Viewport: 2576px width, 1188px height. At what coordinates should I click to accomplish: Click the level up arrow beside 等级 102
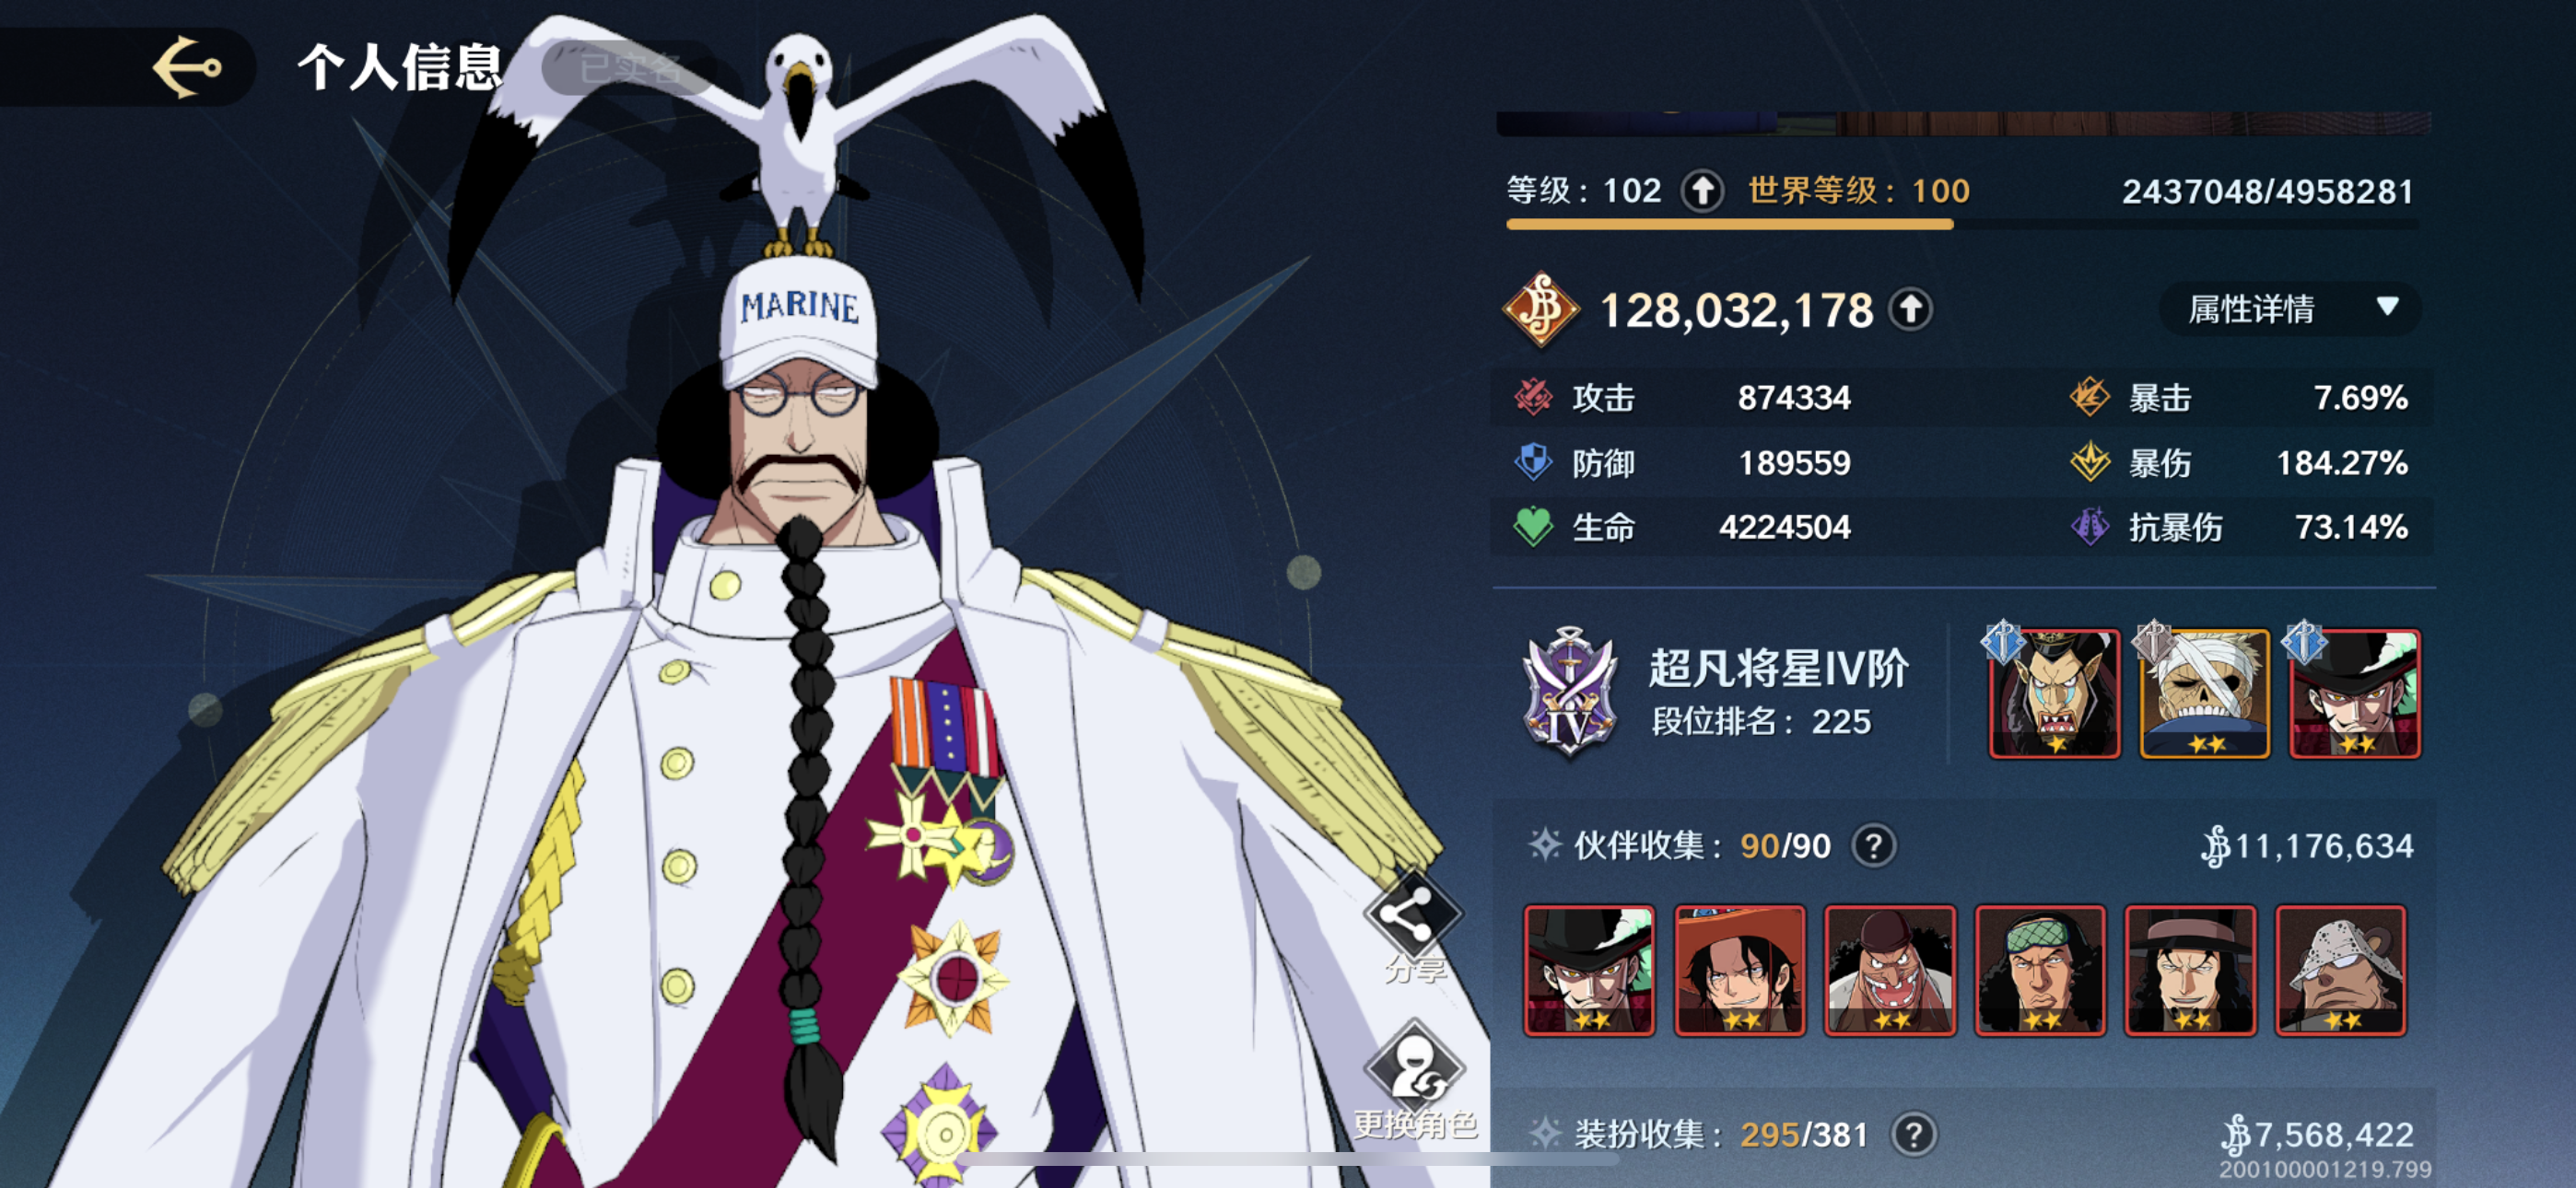pos(1702,190)
